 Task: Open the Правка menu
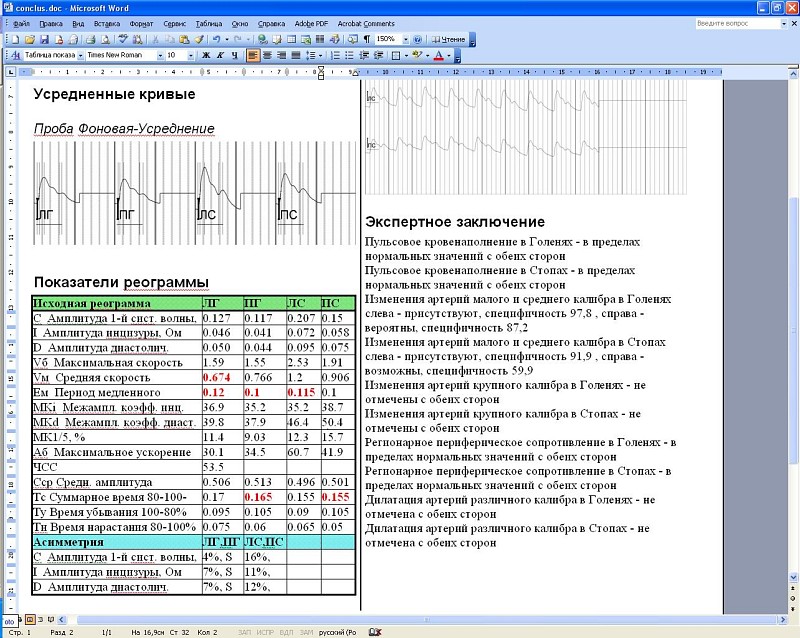tap(51, 23)
